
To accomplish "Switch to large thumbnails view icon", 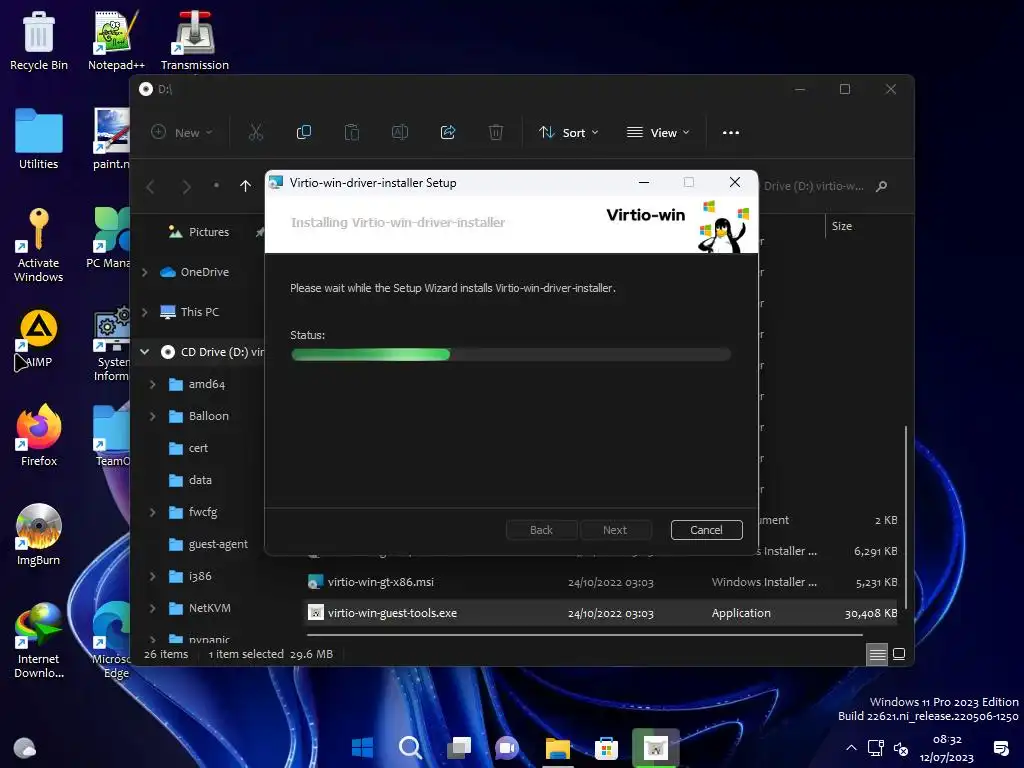I will pyautogui.click(x=899, y=654).
